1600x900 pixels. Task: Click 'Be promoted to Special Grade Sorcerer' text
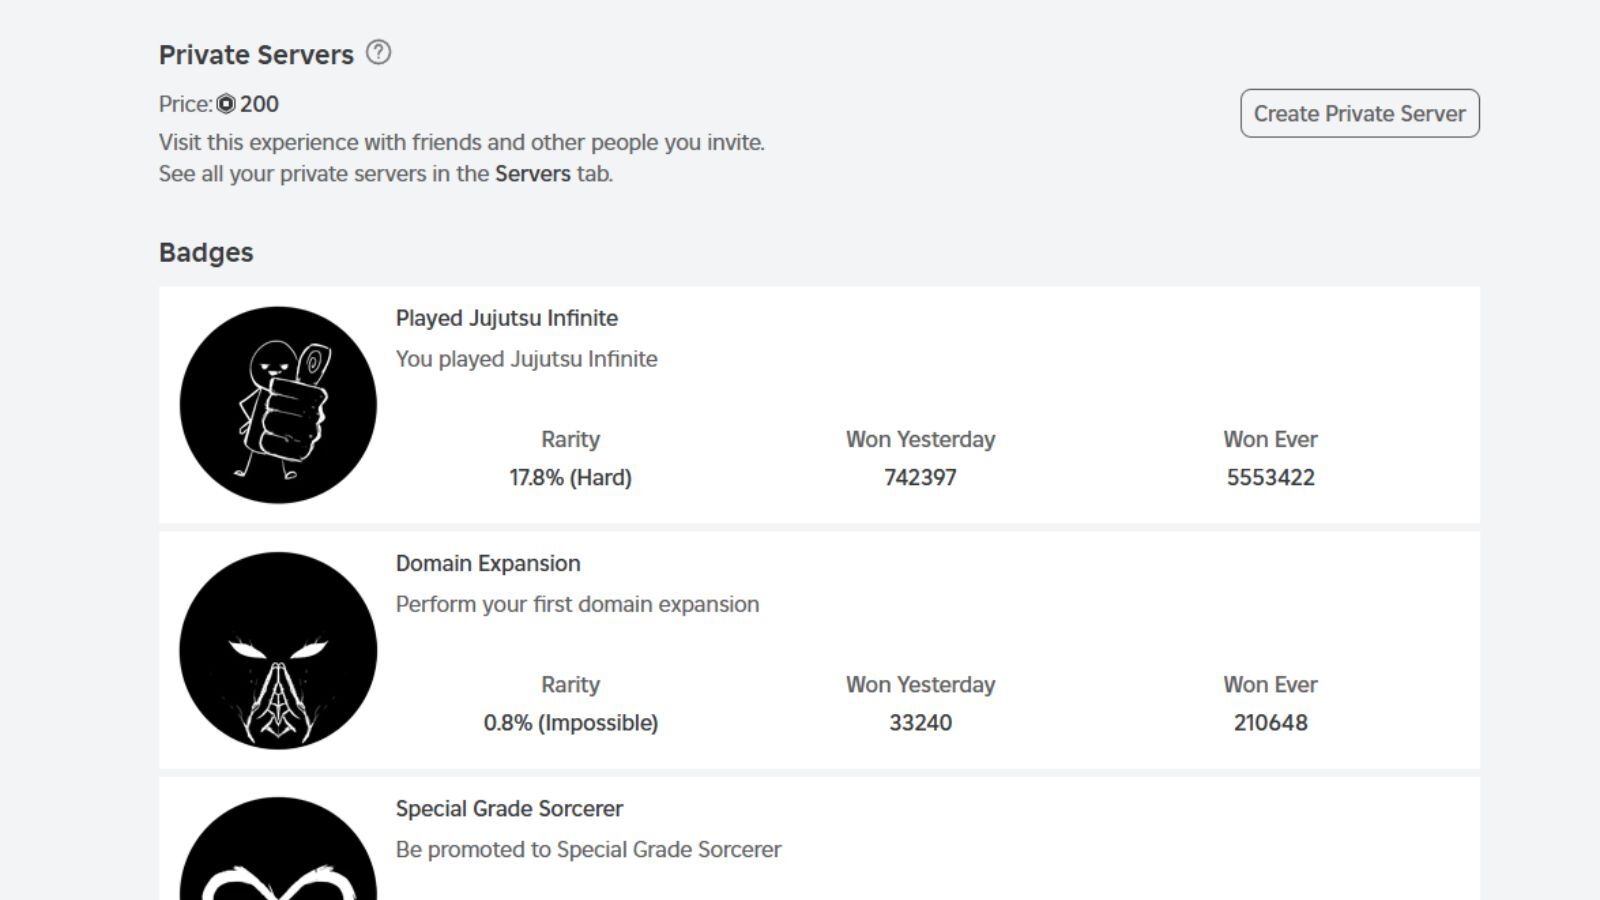[x=588, y=849]
